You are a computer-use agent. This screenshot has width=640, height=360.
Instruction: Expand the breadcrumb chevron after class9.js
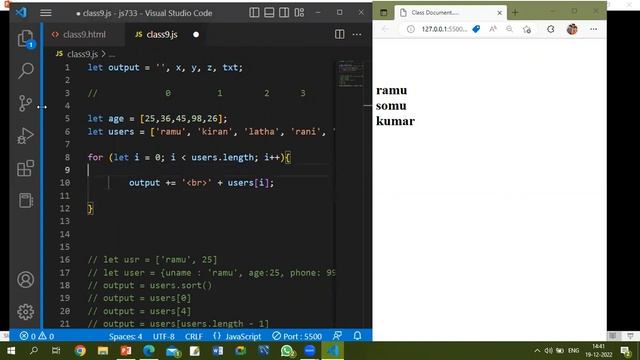(104, 54)
